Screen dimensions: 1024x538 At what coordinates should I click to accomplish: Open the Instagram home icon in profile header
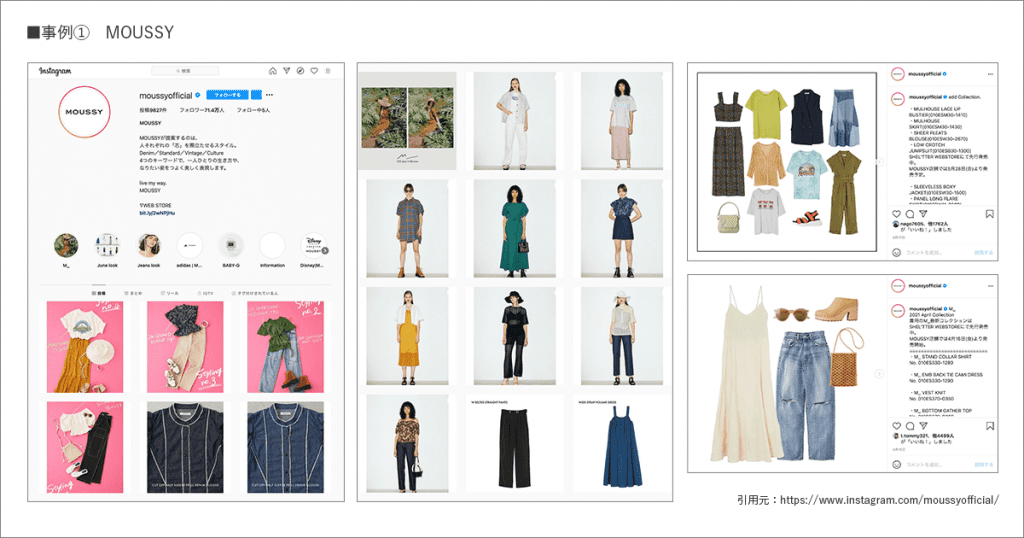[x=273, y=71]
